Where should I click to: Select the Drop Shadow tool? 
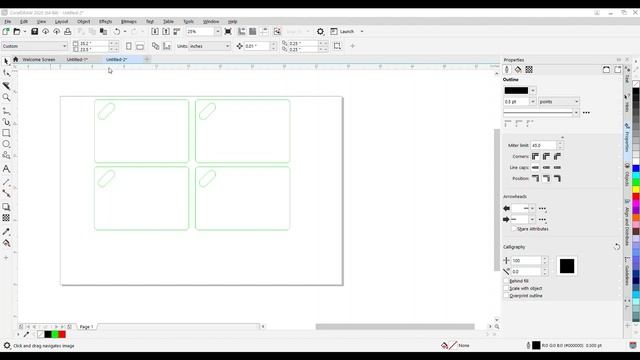[6, 207]
